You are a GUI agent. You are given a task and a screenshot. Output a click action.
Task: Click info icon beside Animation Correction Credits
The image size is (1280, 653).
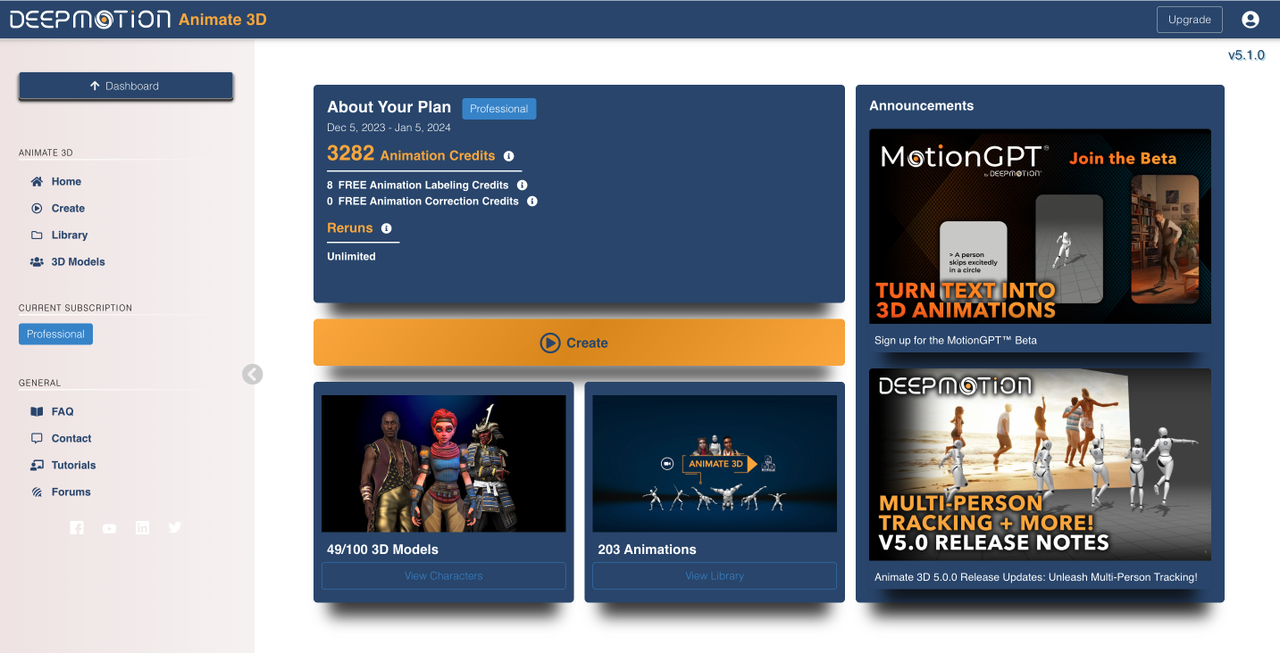coord(532,201)
